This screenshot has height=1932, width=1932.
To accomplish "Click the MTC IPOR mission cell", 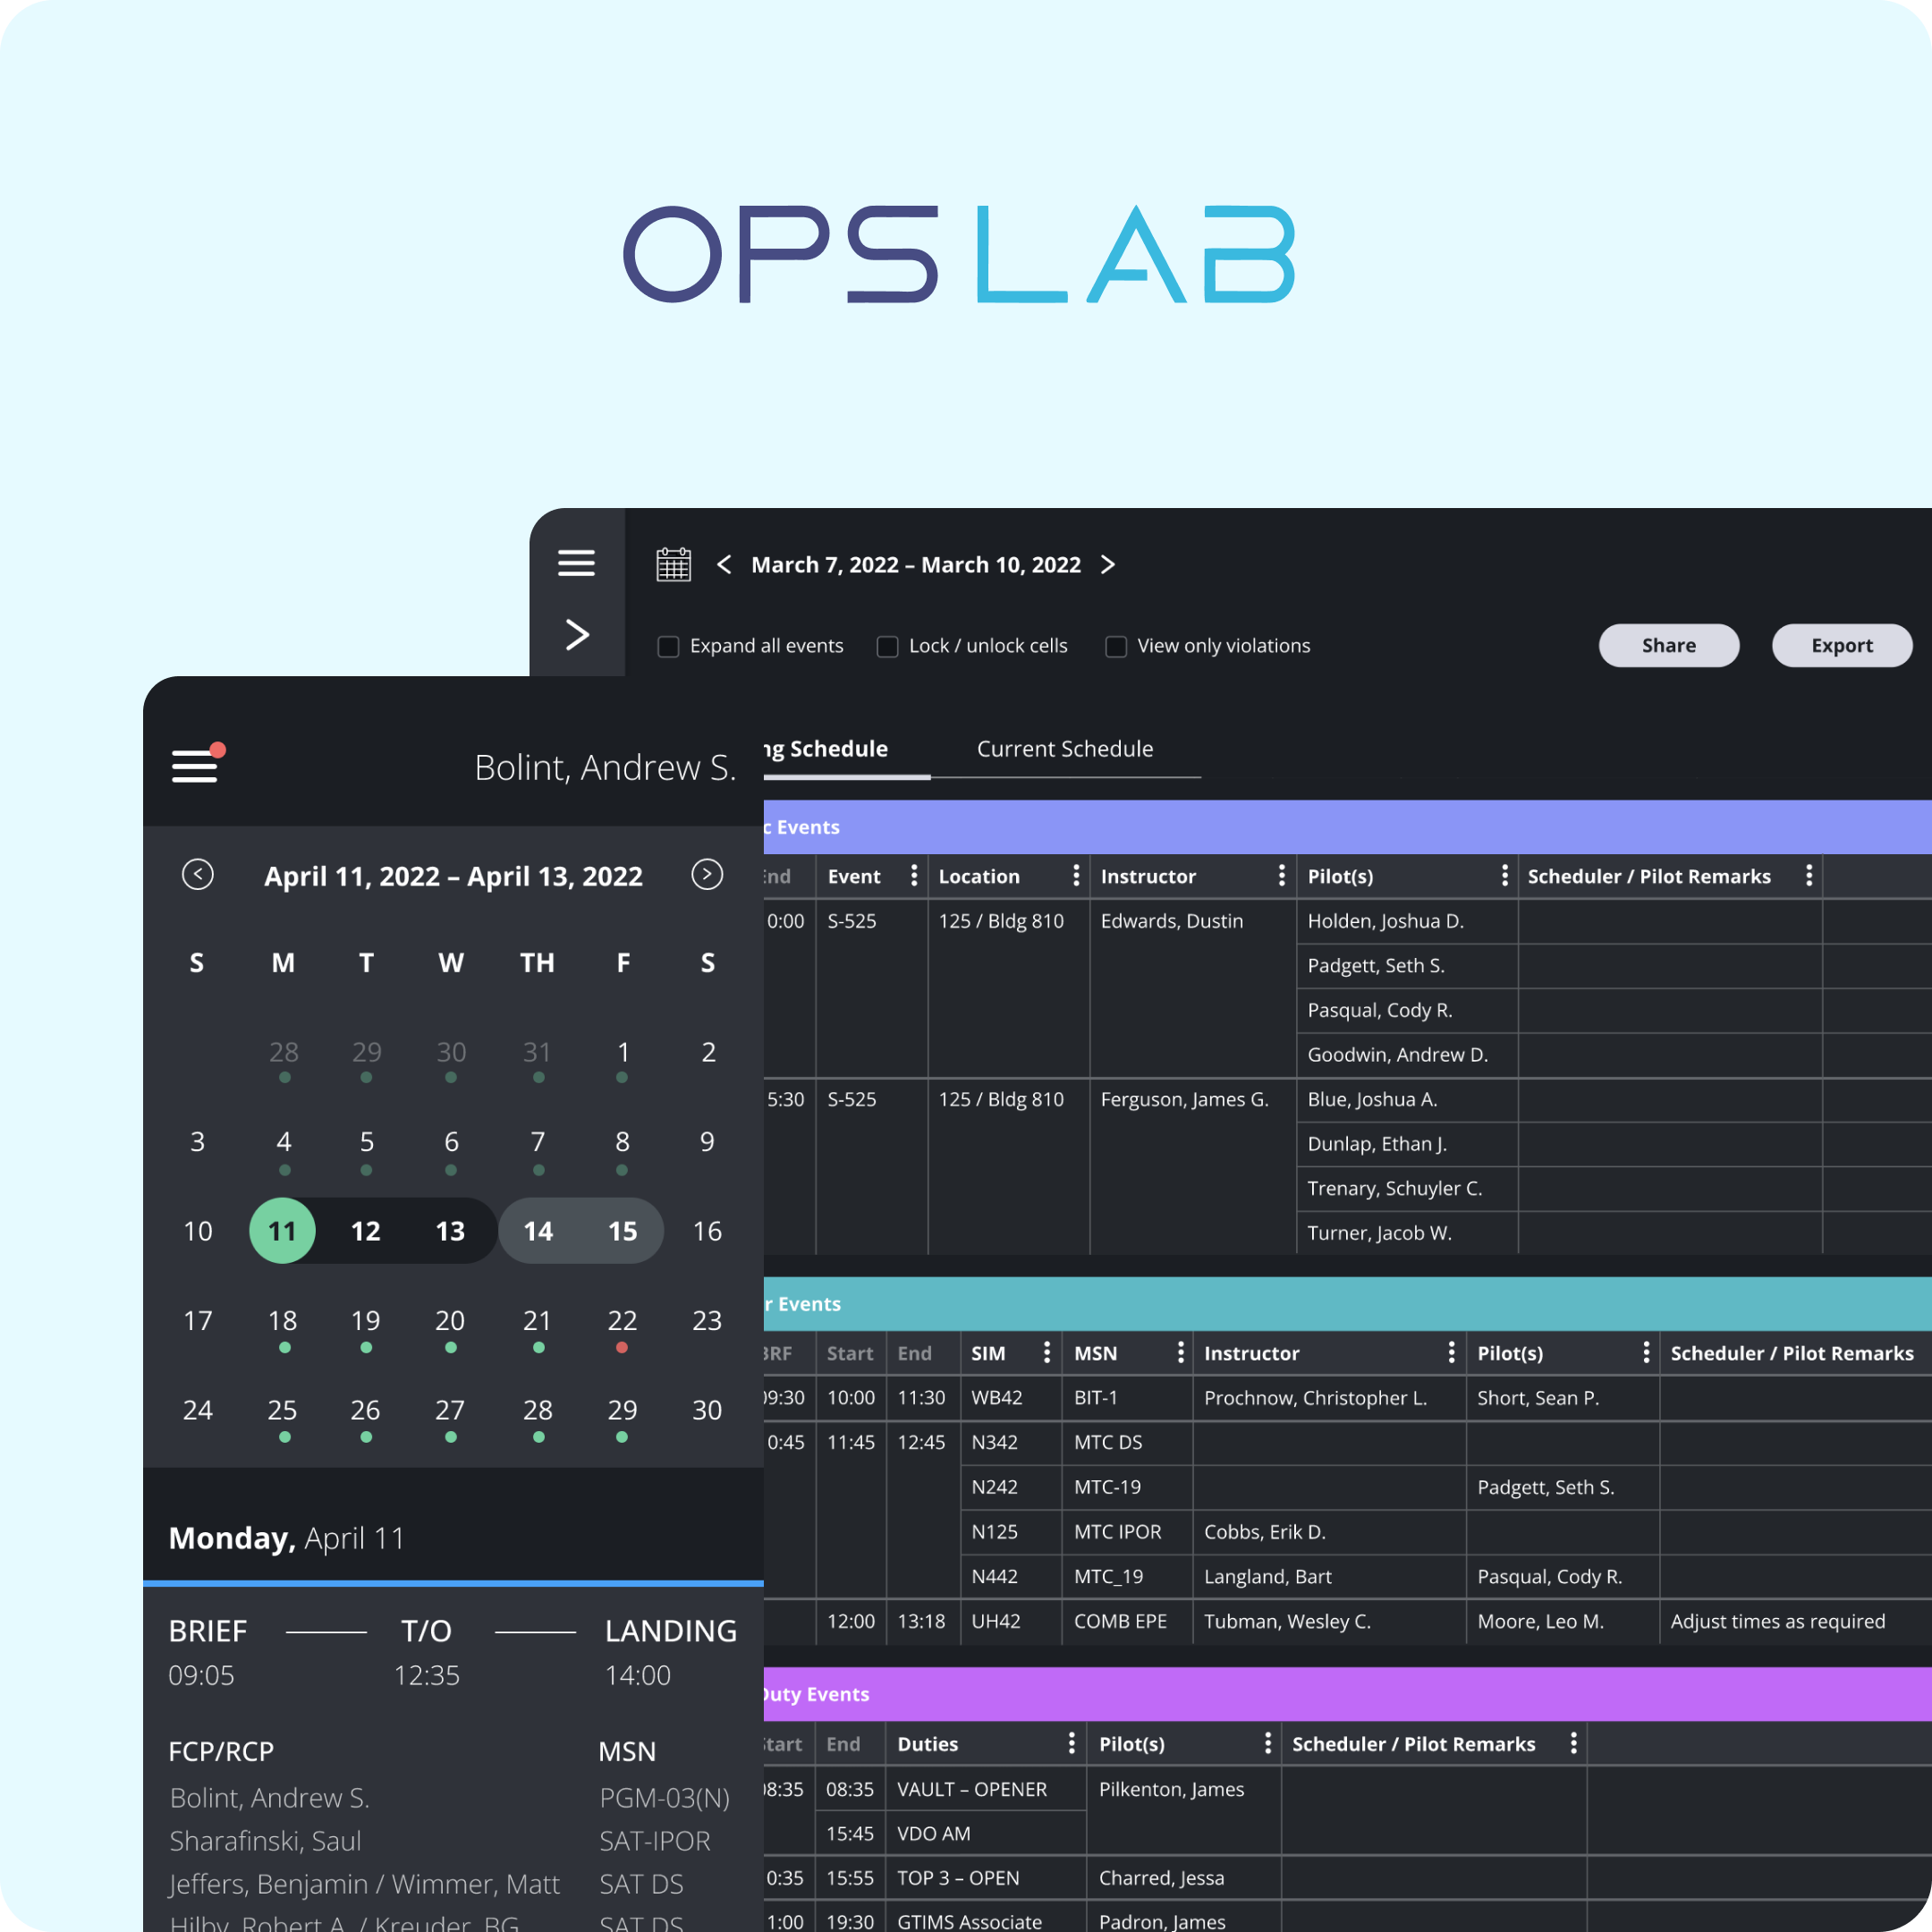I will point(1126,1531).
